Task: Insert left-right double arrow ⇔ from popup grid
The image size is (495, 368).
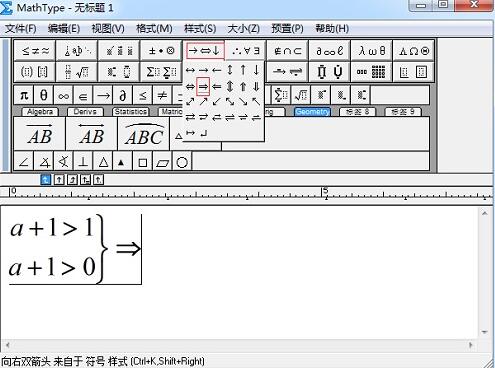Action: point(190,87)
